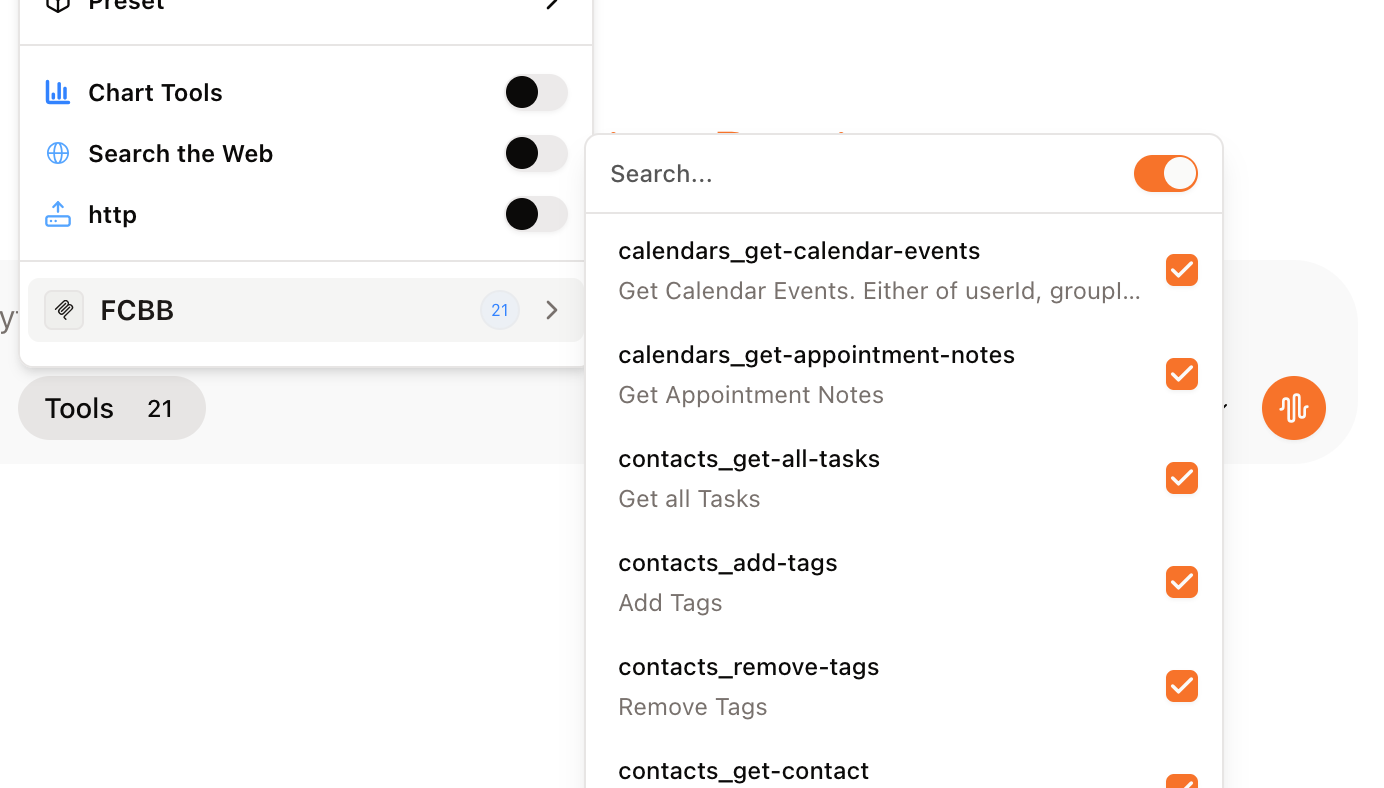Screen dimensions: 1384x788
Task: Click the tool Search field
Action: 860,173
